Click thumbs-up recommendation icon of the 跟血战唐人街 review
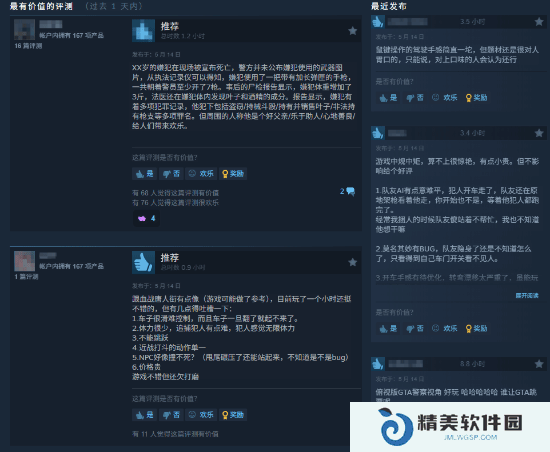550x452 pixels. pos(143,262)
